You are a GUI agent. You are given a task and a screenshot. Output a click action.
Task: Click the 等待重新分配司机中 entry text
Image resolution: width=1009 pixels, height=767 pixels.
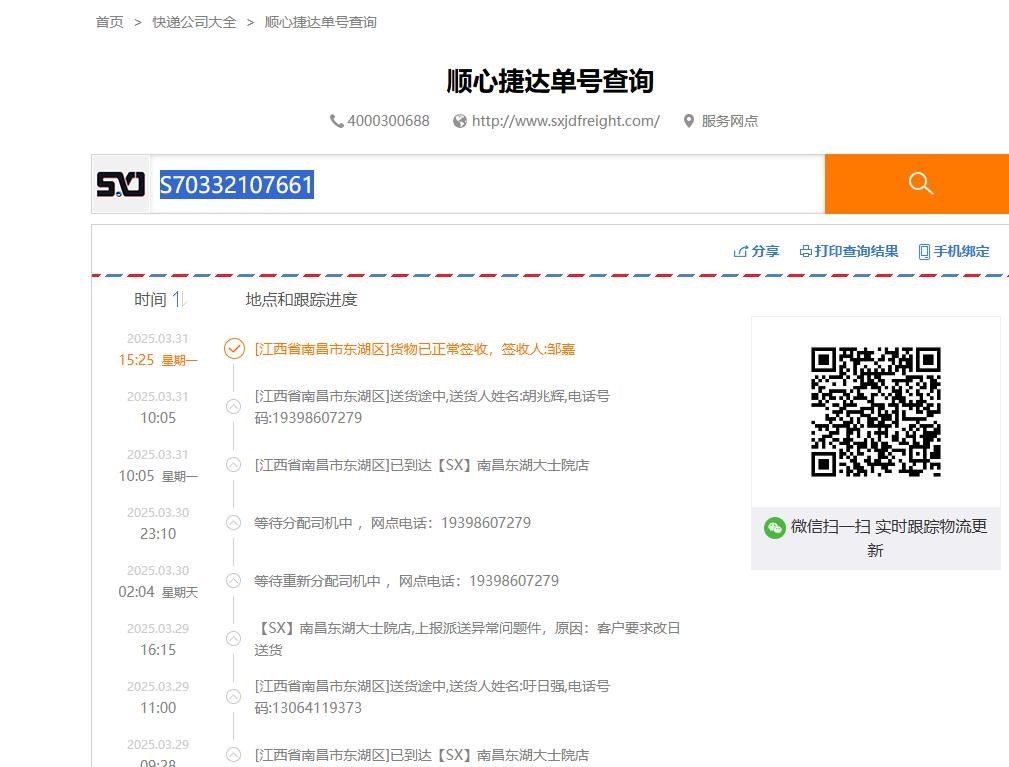pos(407,580)
